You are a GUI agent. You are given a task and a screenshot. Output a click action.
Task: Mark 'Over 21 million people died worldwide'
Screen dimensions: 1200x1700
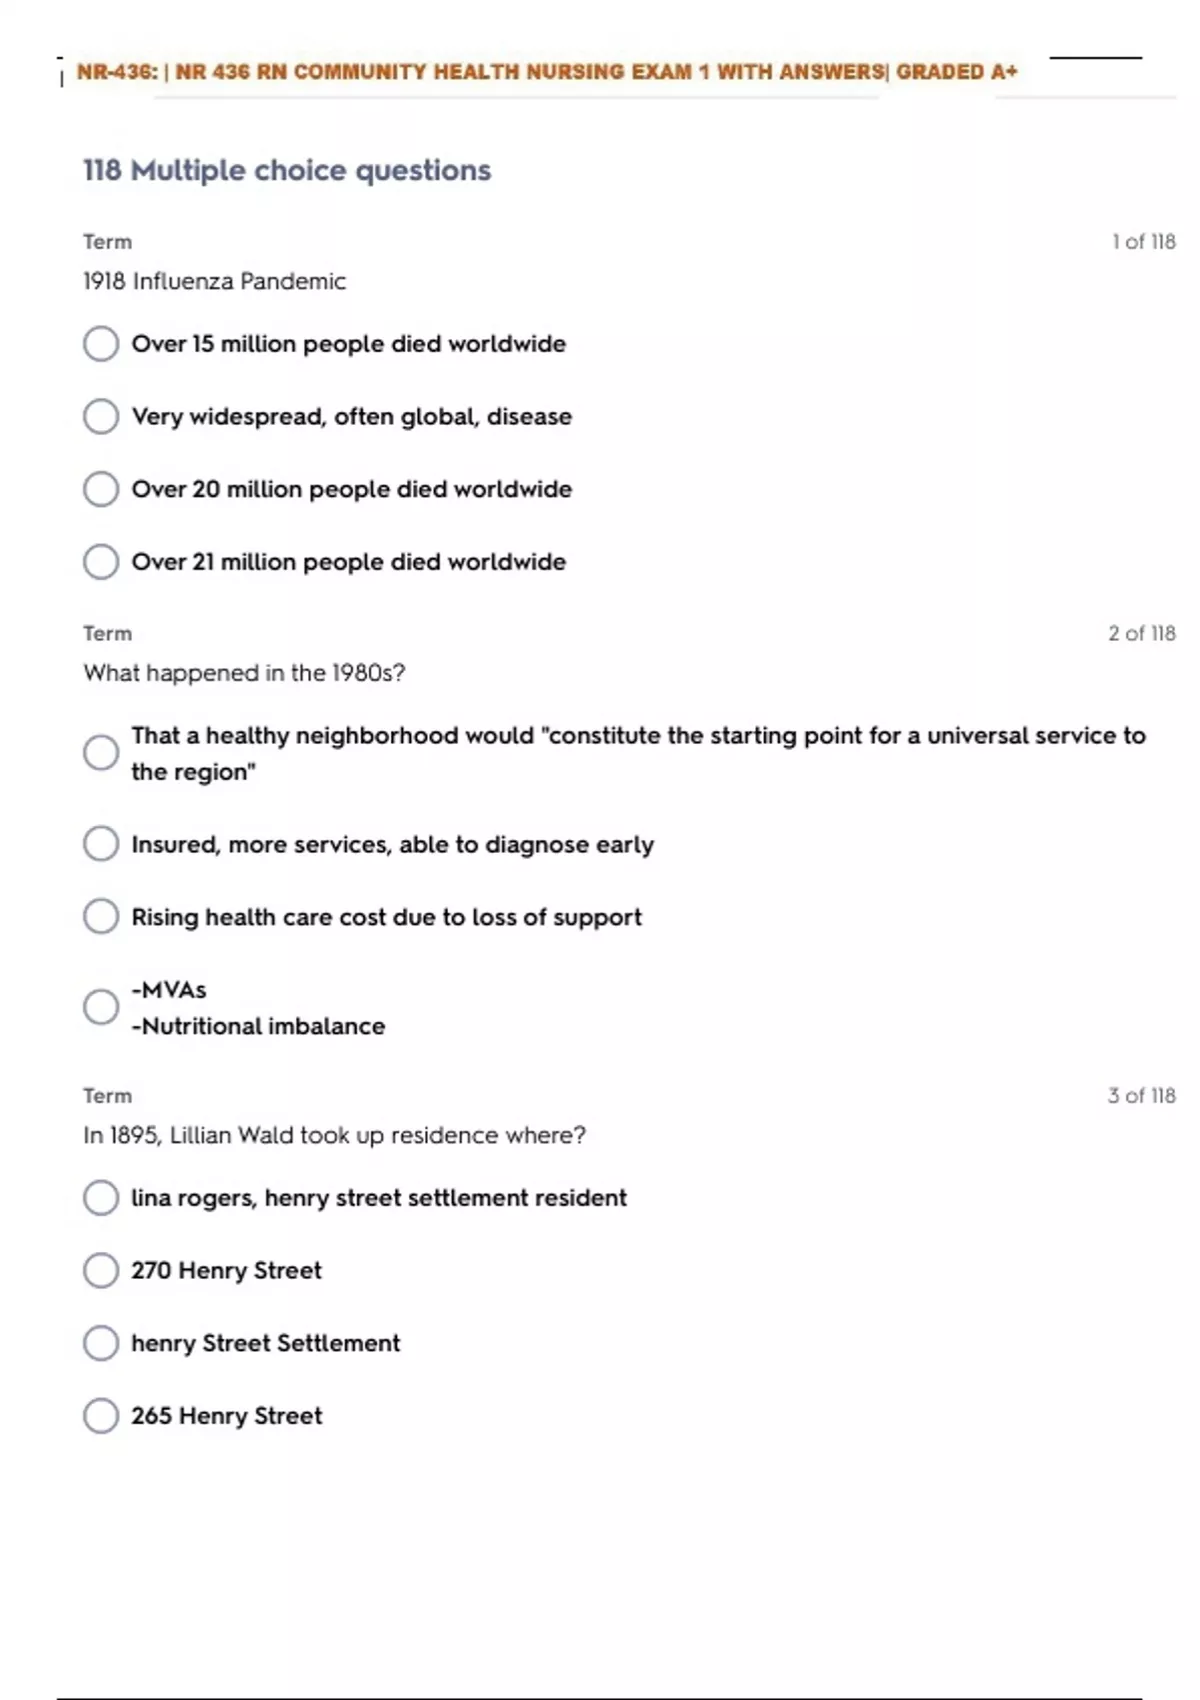[101, 562]
